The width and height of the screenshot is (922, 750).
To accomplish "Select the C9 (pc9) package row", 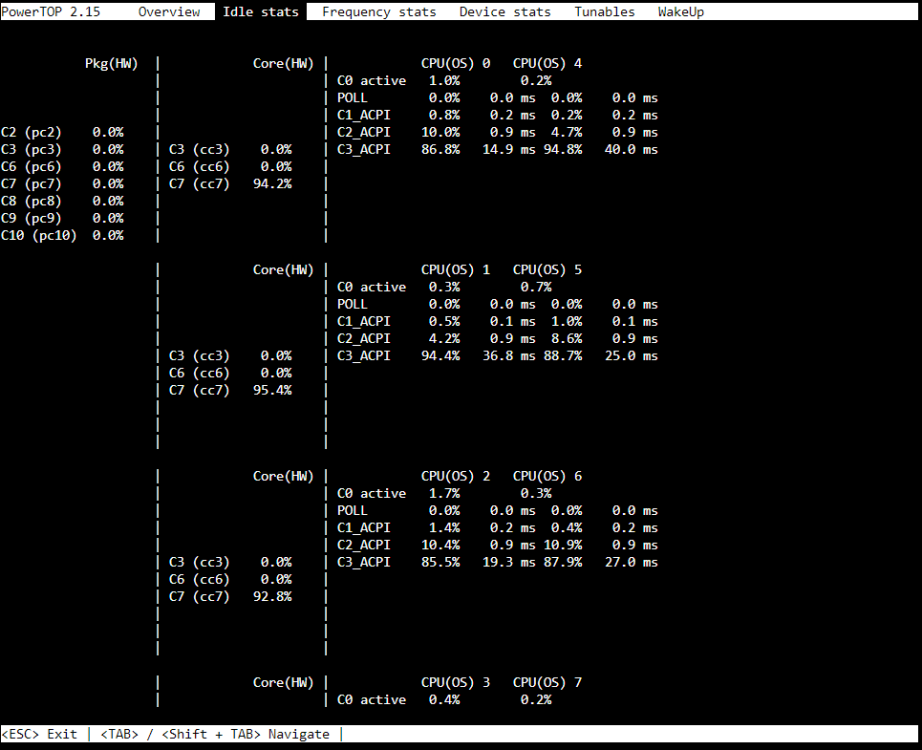I will 62,218.
